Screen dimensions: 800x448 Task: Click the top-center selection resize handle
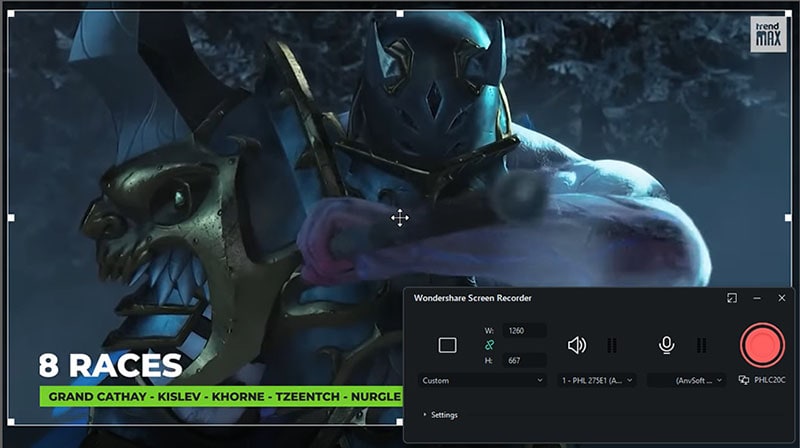[399, 14]
